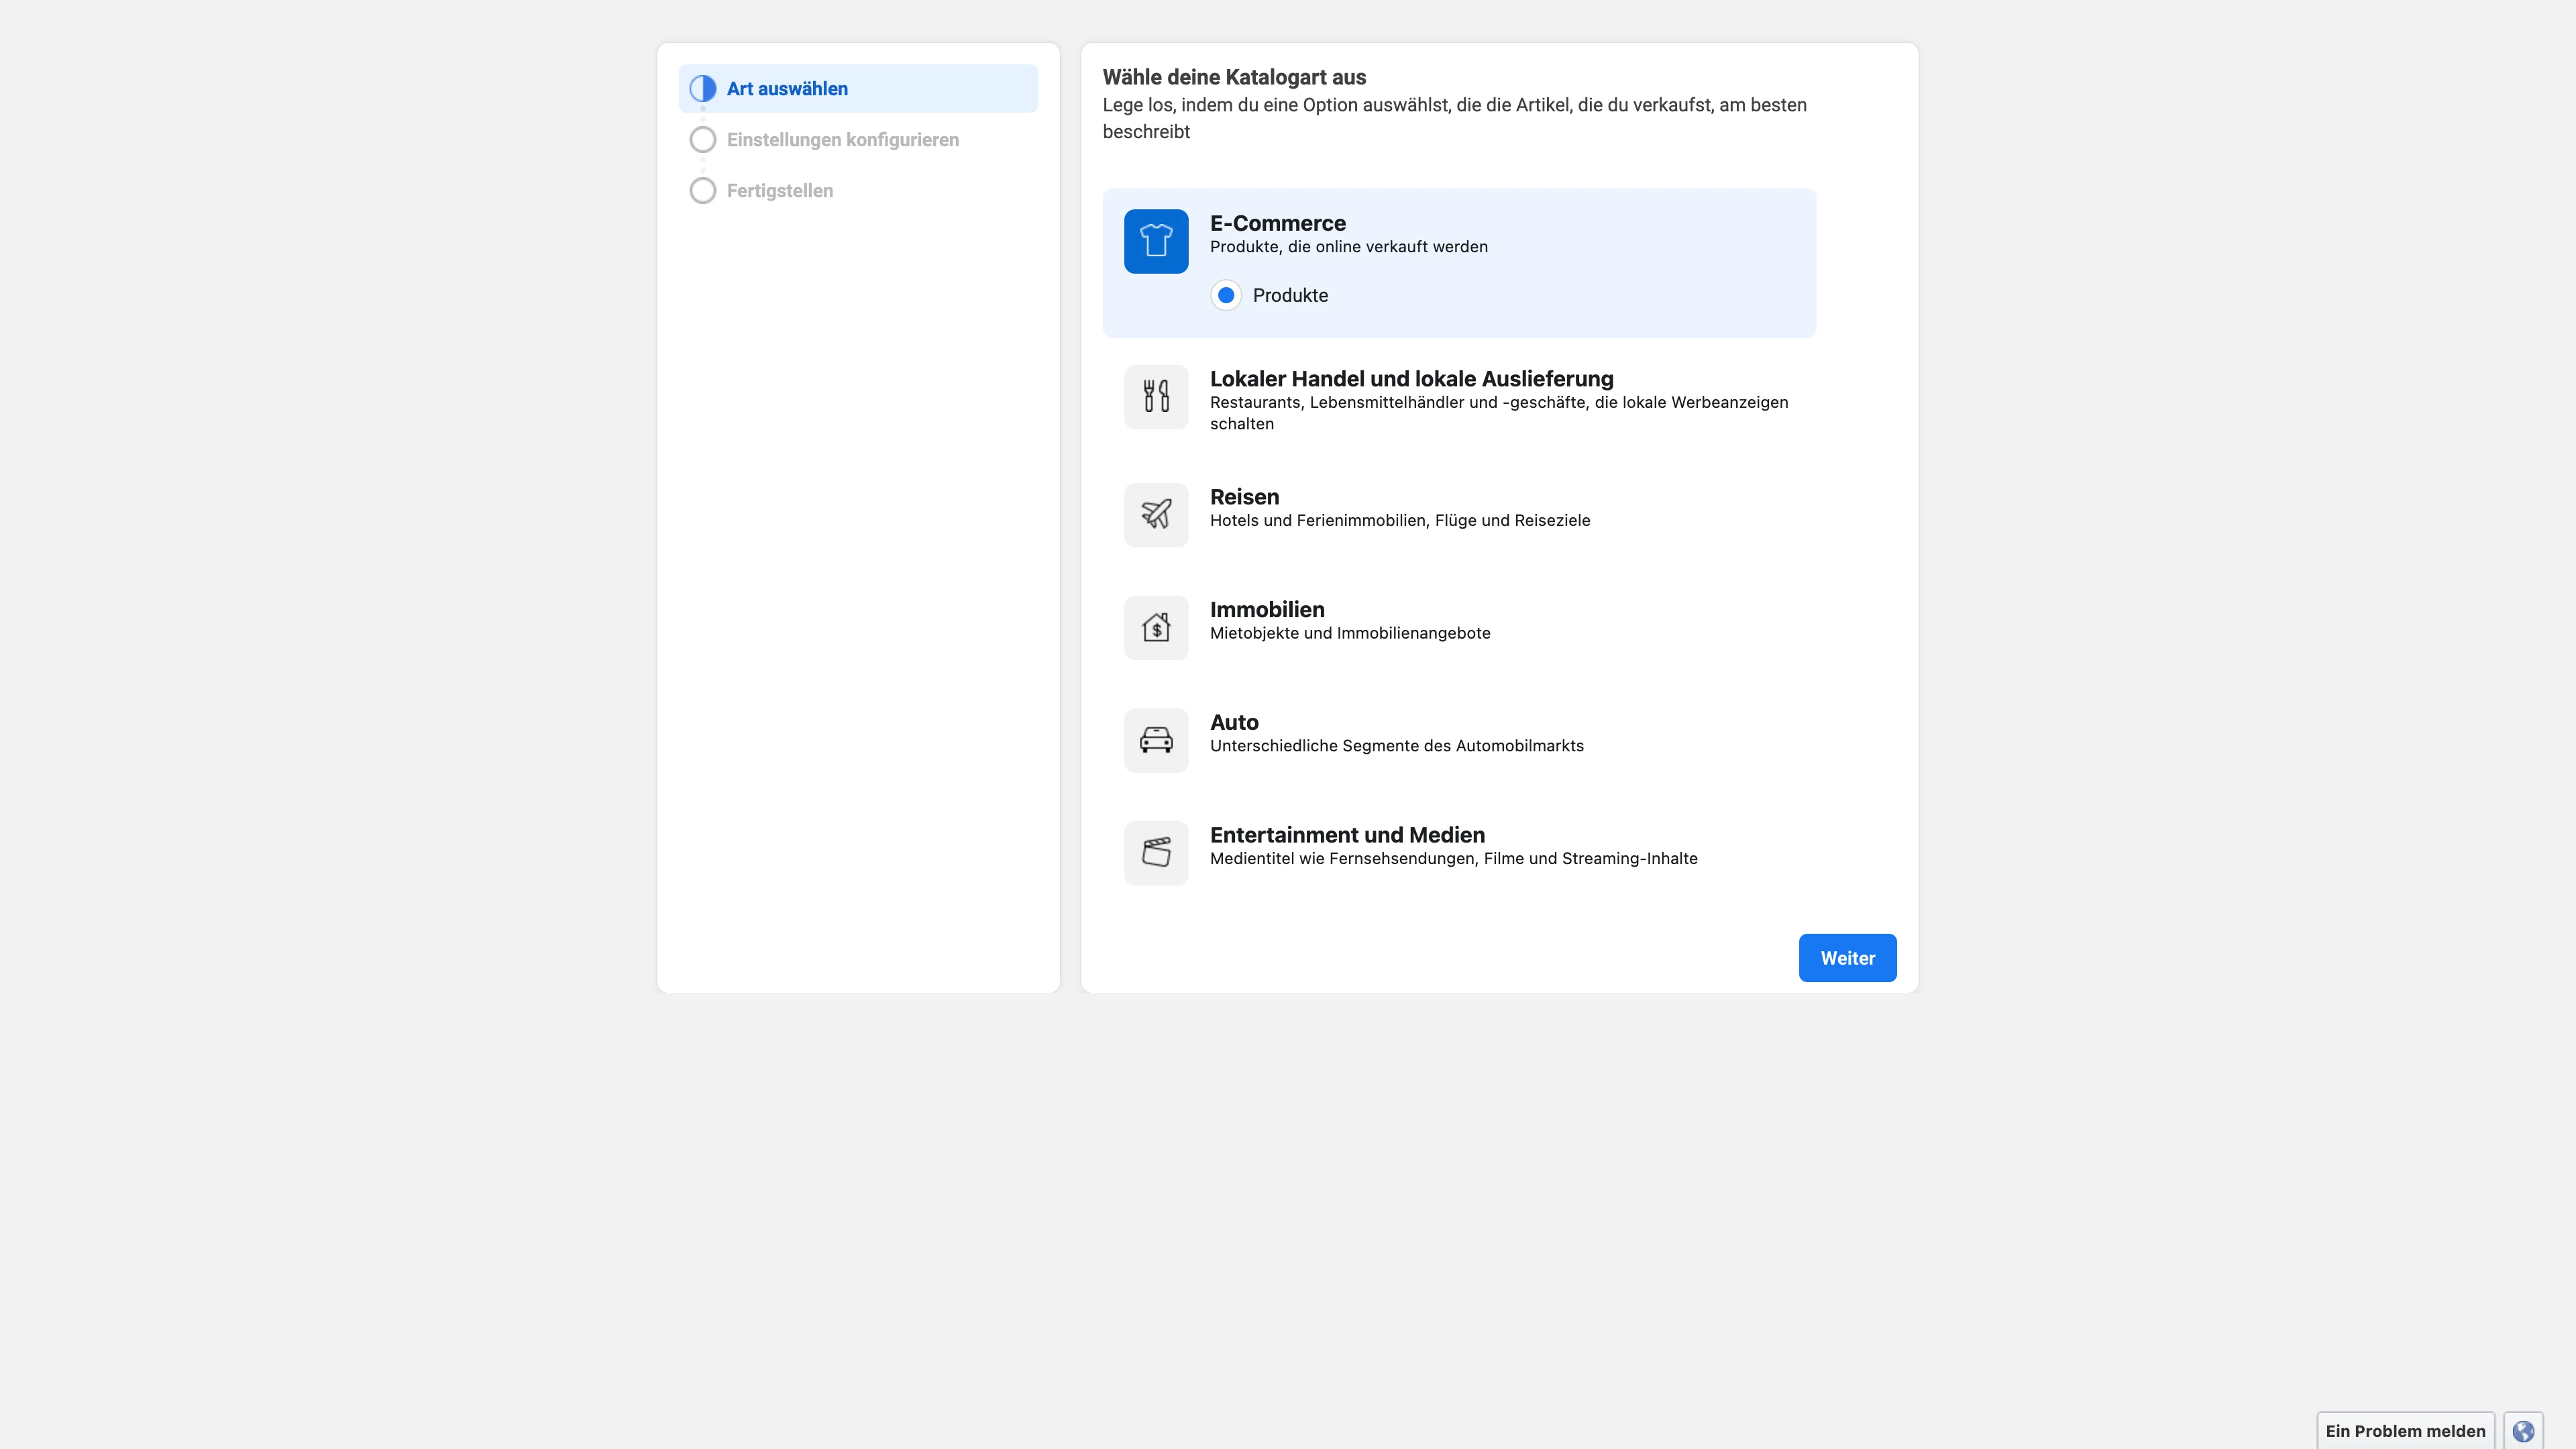Screen dimensions: 2576x1449
Task: Click the Auto car icon
Action: click(x=1156, y=740)
